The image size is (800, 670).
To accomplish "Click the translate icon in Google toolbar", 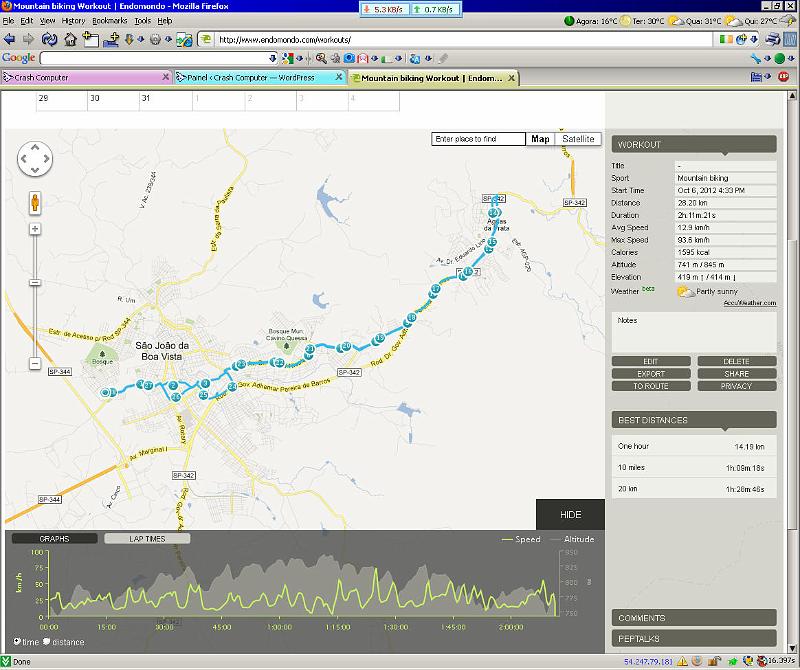I will click(x=415, y=59).
